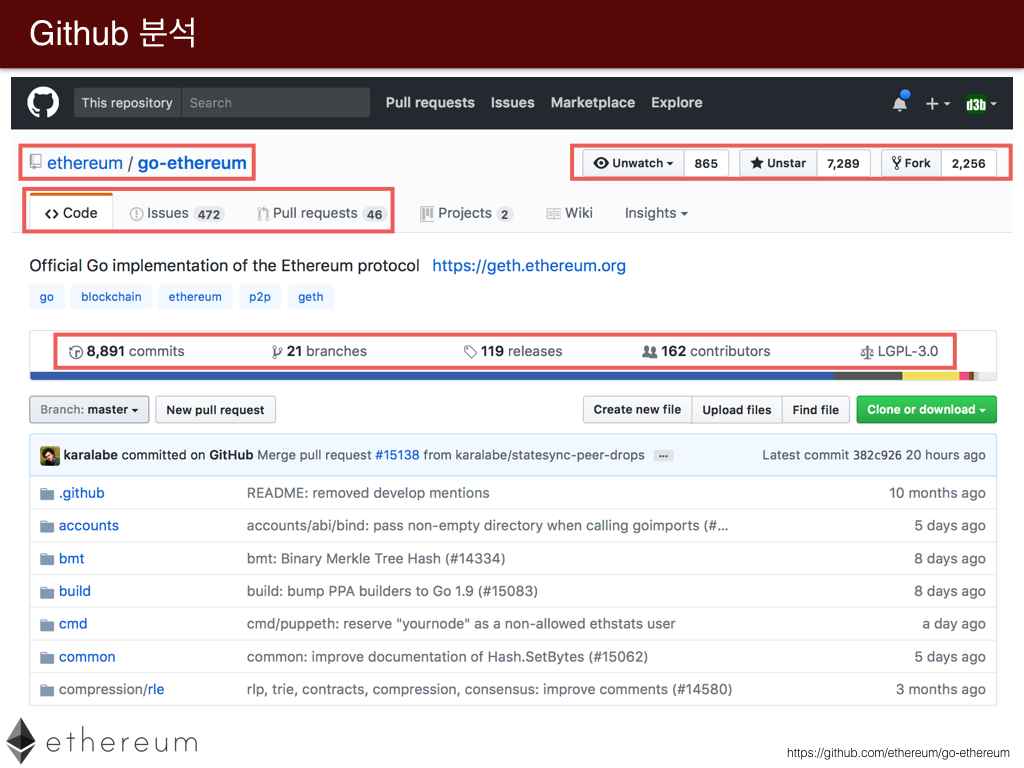This screenshot has width=1024, height=768.
Task: Open the d3b user avatar menu
Action: click(x=981, y=103)
